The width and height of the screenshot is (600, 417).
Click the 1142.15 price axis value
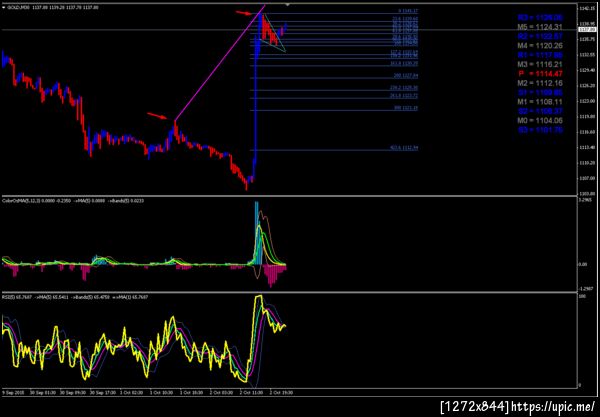point(587,8)
